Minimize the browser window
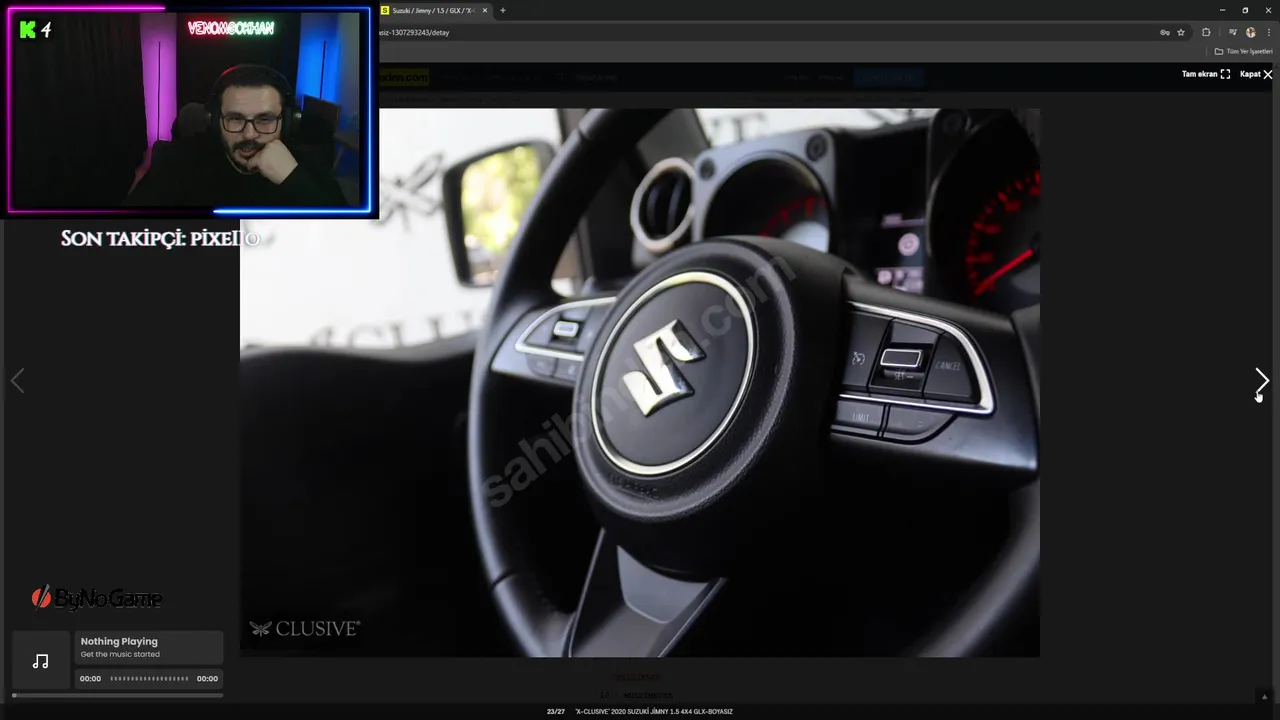The width and height of the screenshot is (1280, 720). pyautogui.click(x=1222, y=10)
